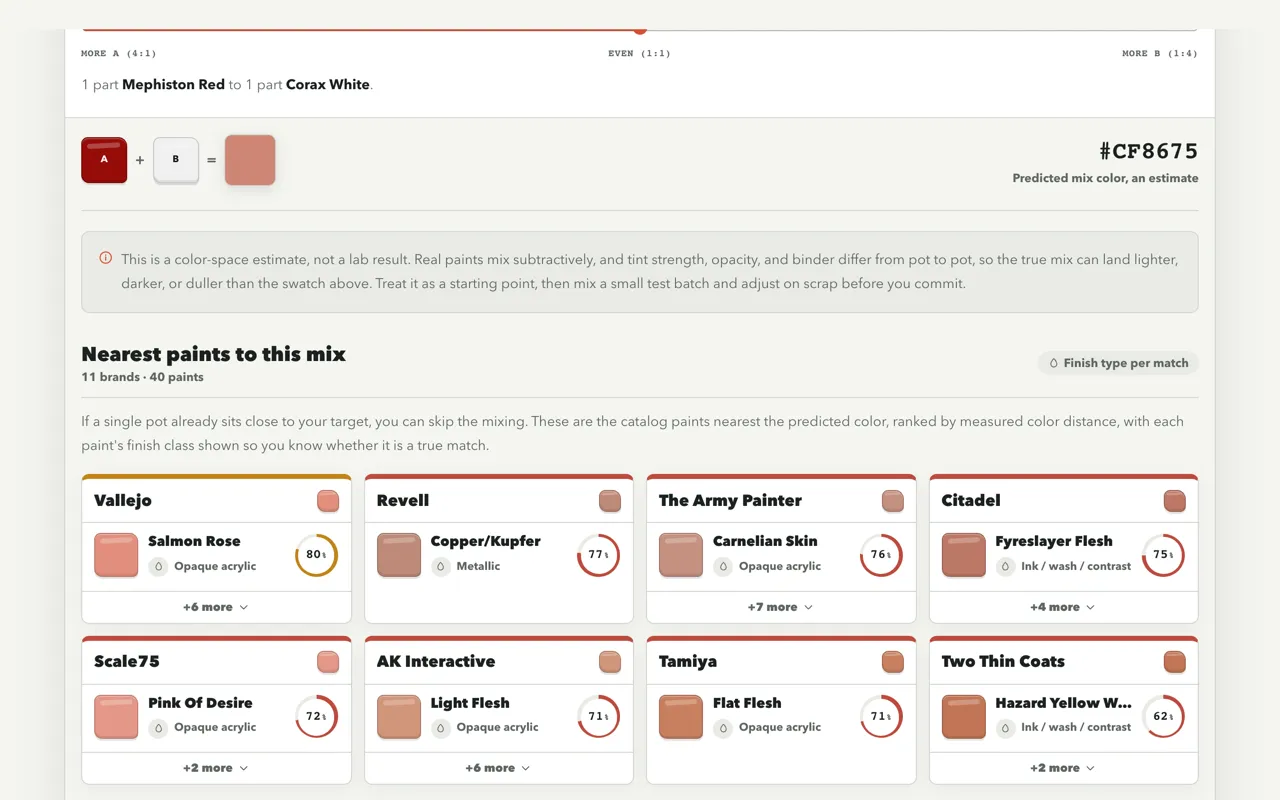Click Hazard Yellow 62% match ring
The height and width of the screenshot is (800, 1280).
point(1163,717)
